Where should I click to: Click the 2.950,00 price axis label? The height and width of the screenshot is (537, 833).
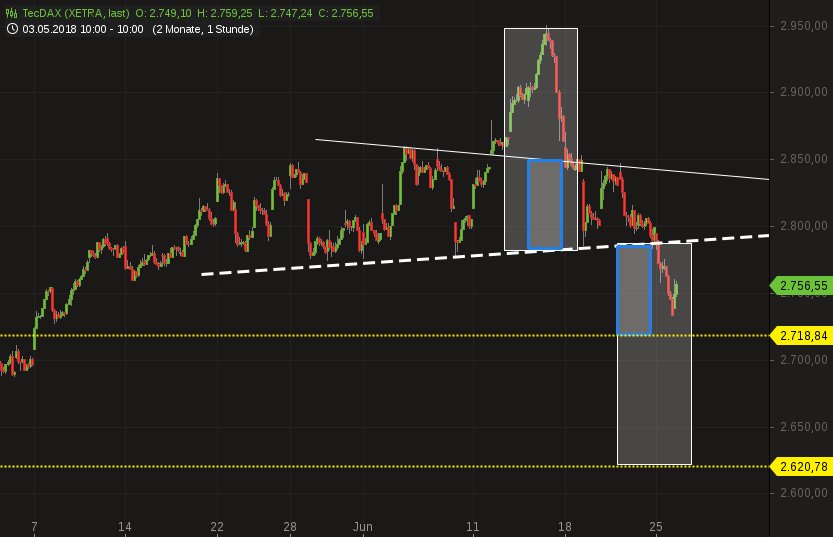804,26
